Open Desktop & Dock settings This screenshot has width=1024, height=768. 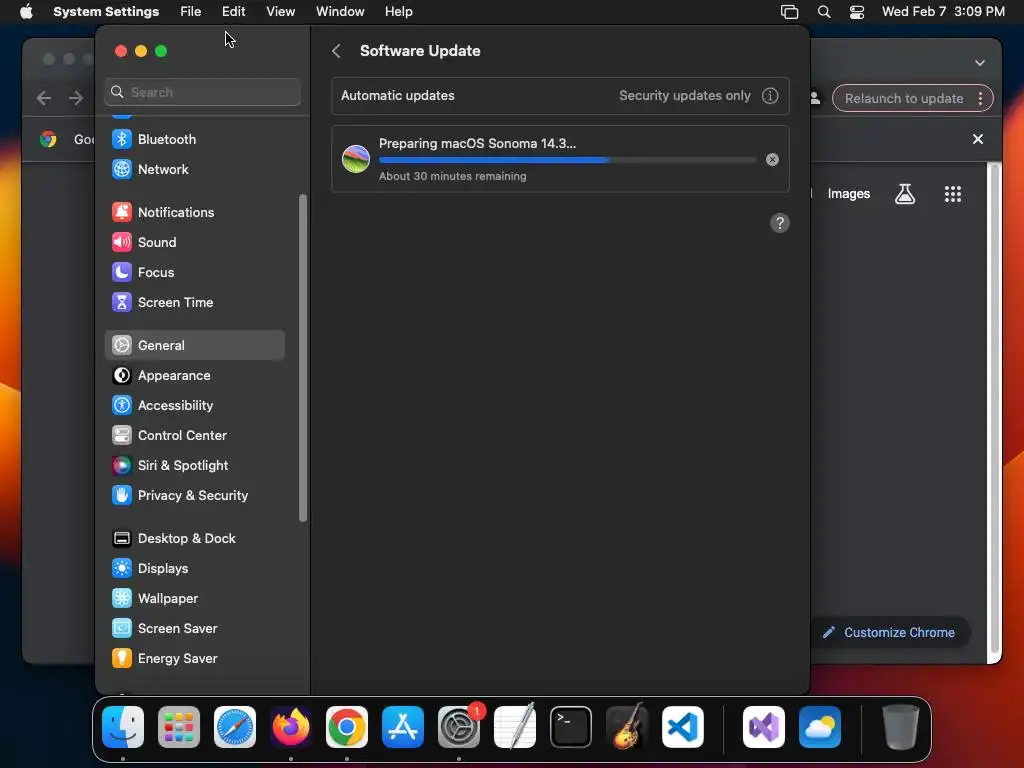pos(195,538)
